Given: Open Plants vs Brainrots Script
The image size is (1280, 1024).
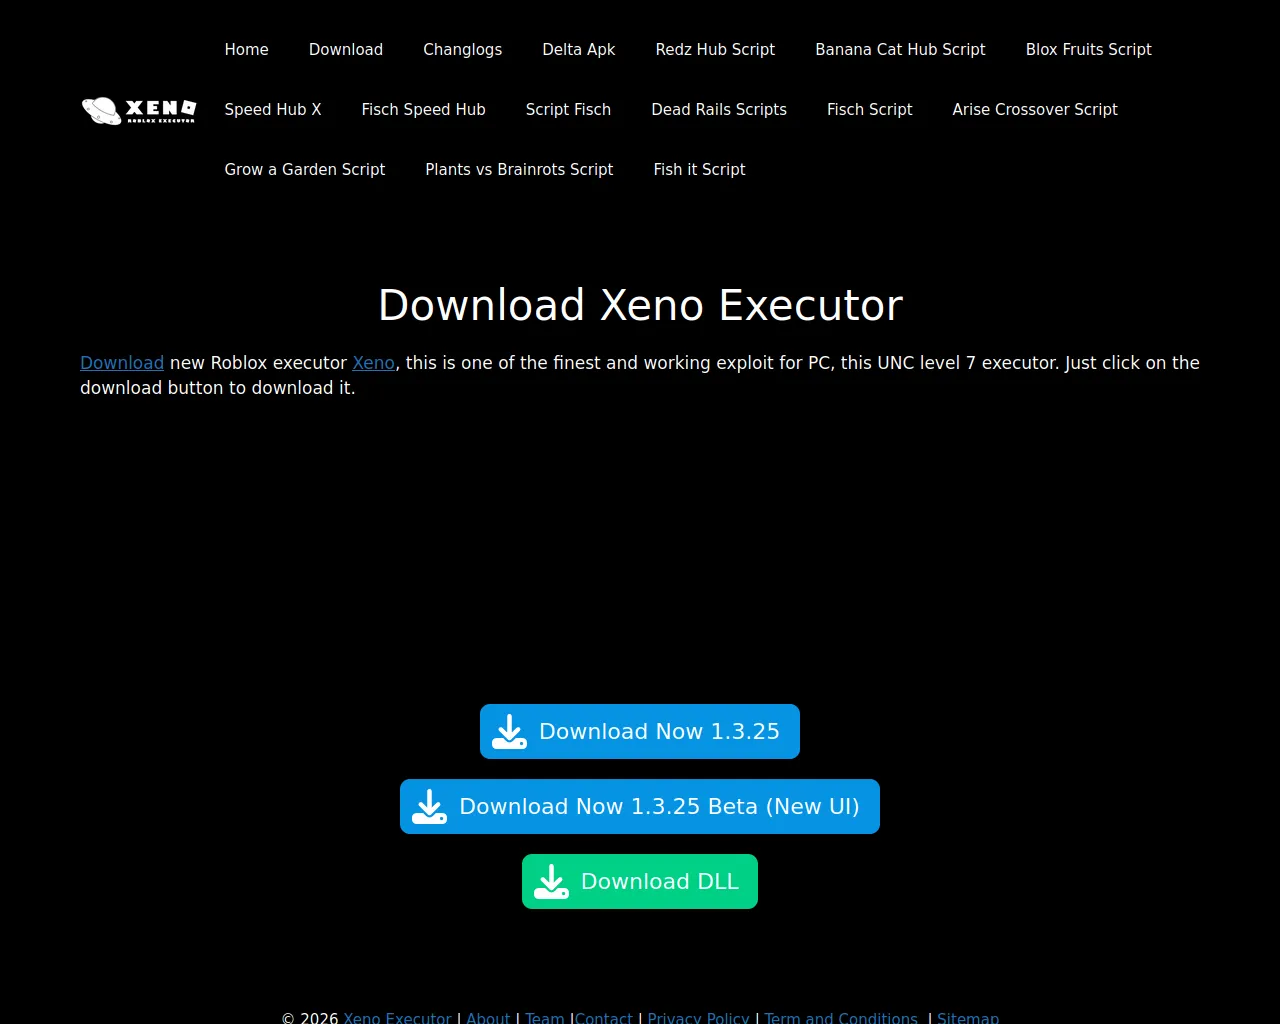Looking at the screenshot, I should (x=519, y=170).
